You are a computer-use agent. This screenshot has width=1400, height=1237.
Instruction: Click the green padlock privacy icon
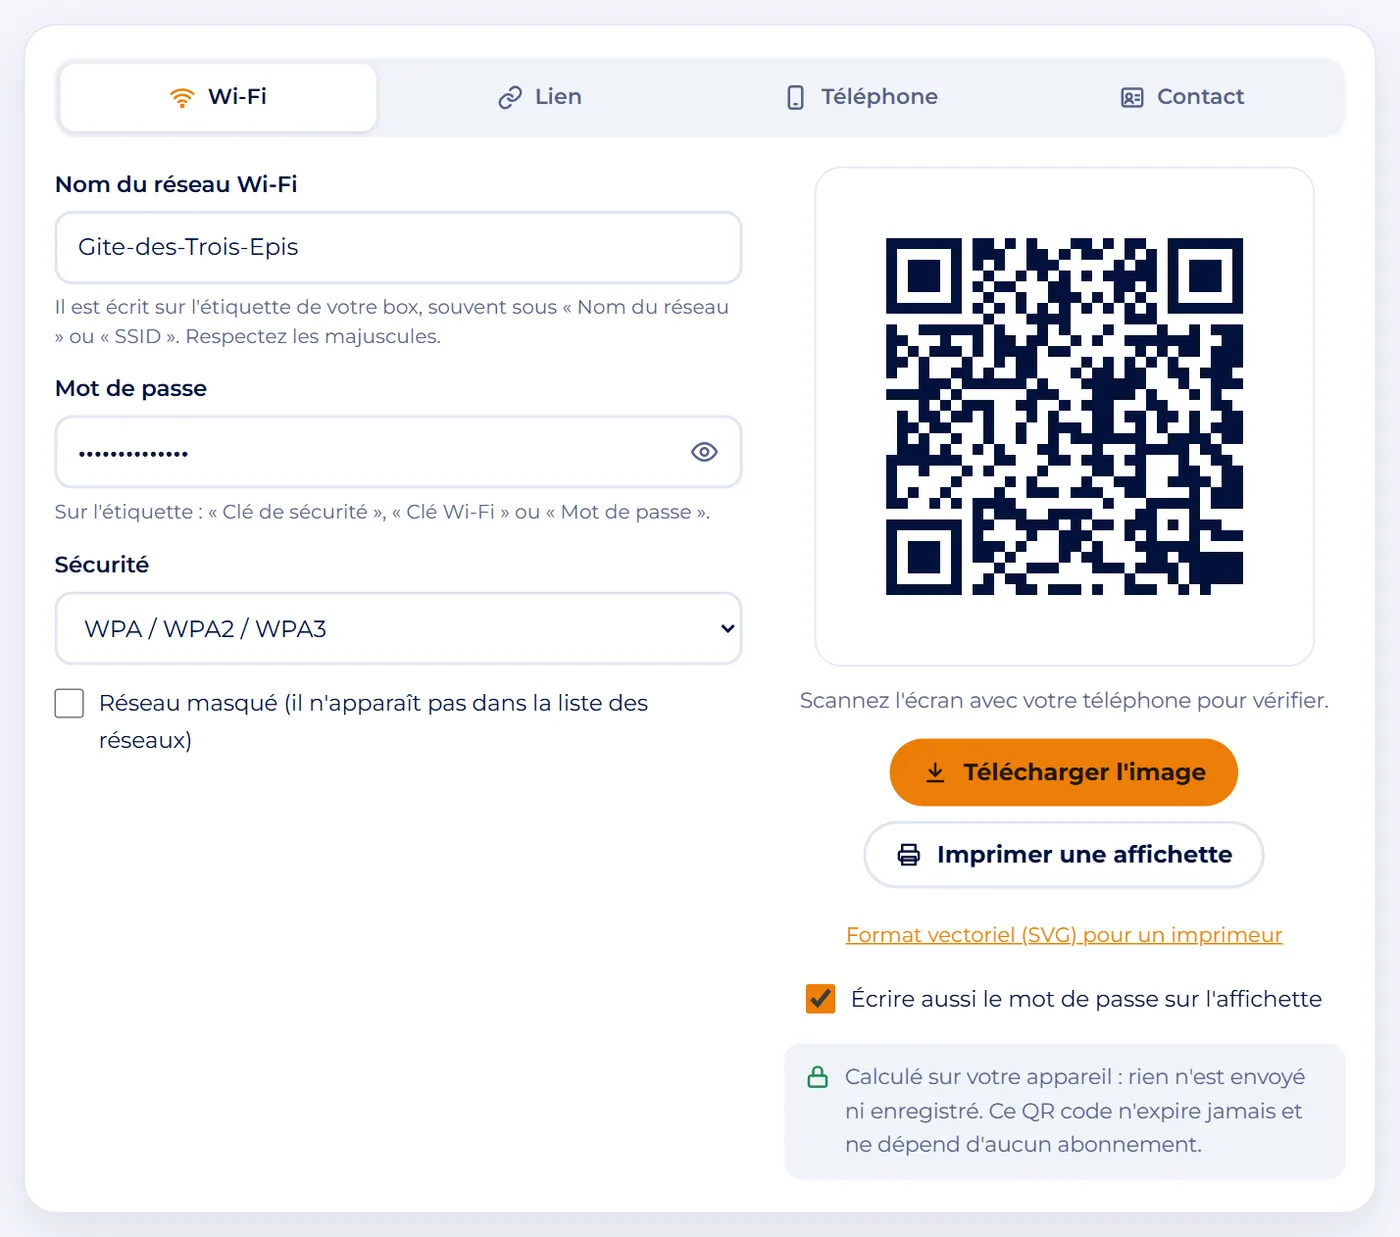coord(818,1077)
